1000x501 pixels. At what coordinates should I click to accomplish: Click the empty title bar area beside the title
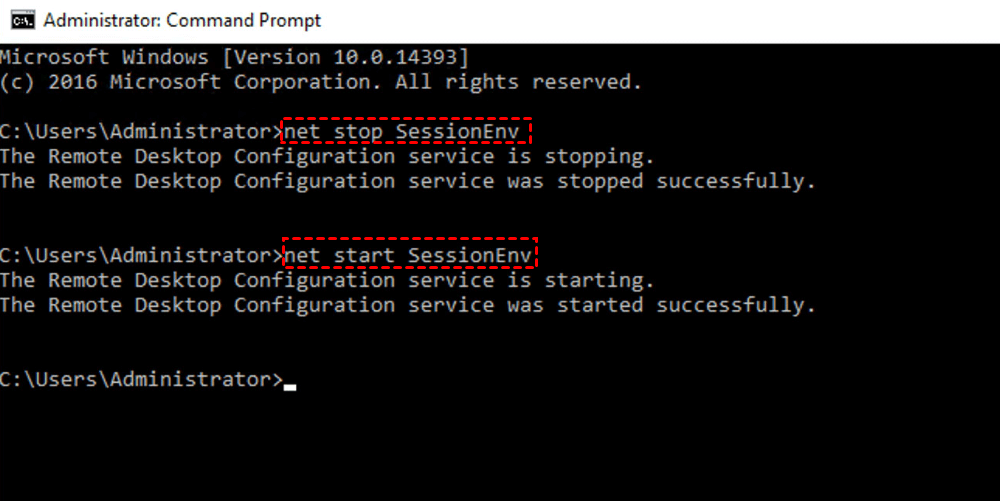(x=650, y=20)
